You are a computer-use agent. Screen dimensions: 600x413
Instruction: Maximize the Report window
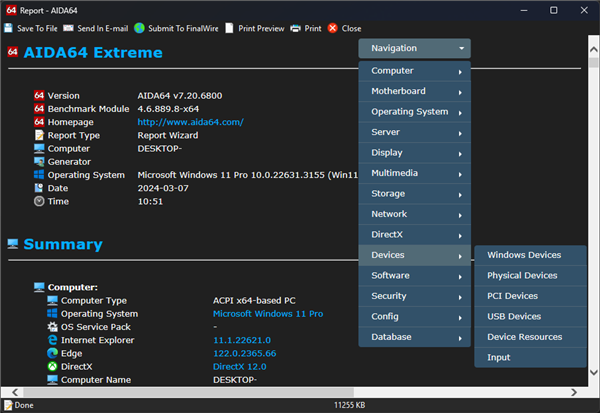pyautogui.click(x=555, y=9)
